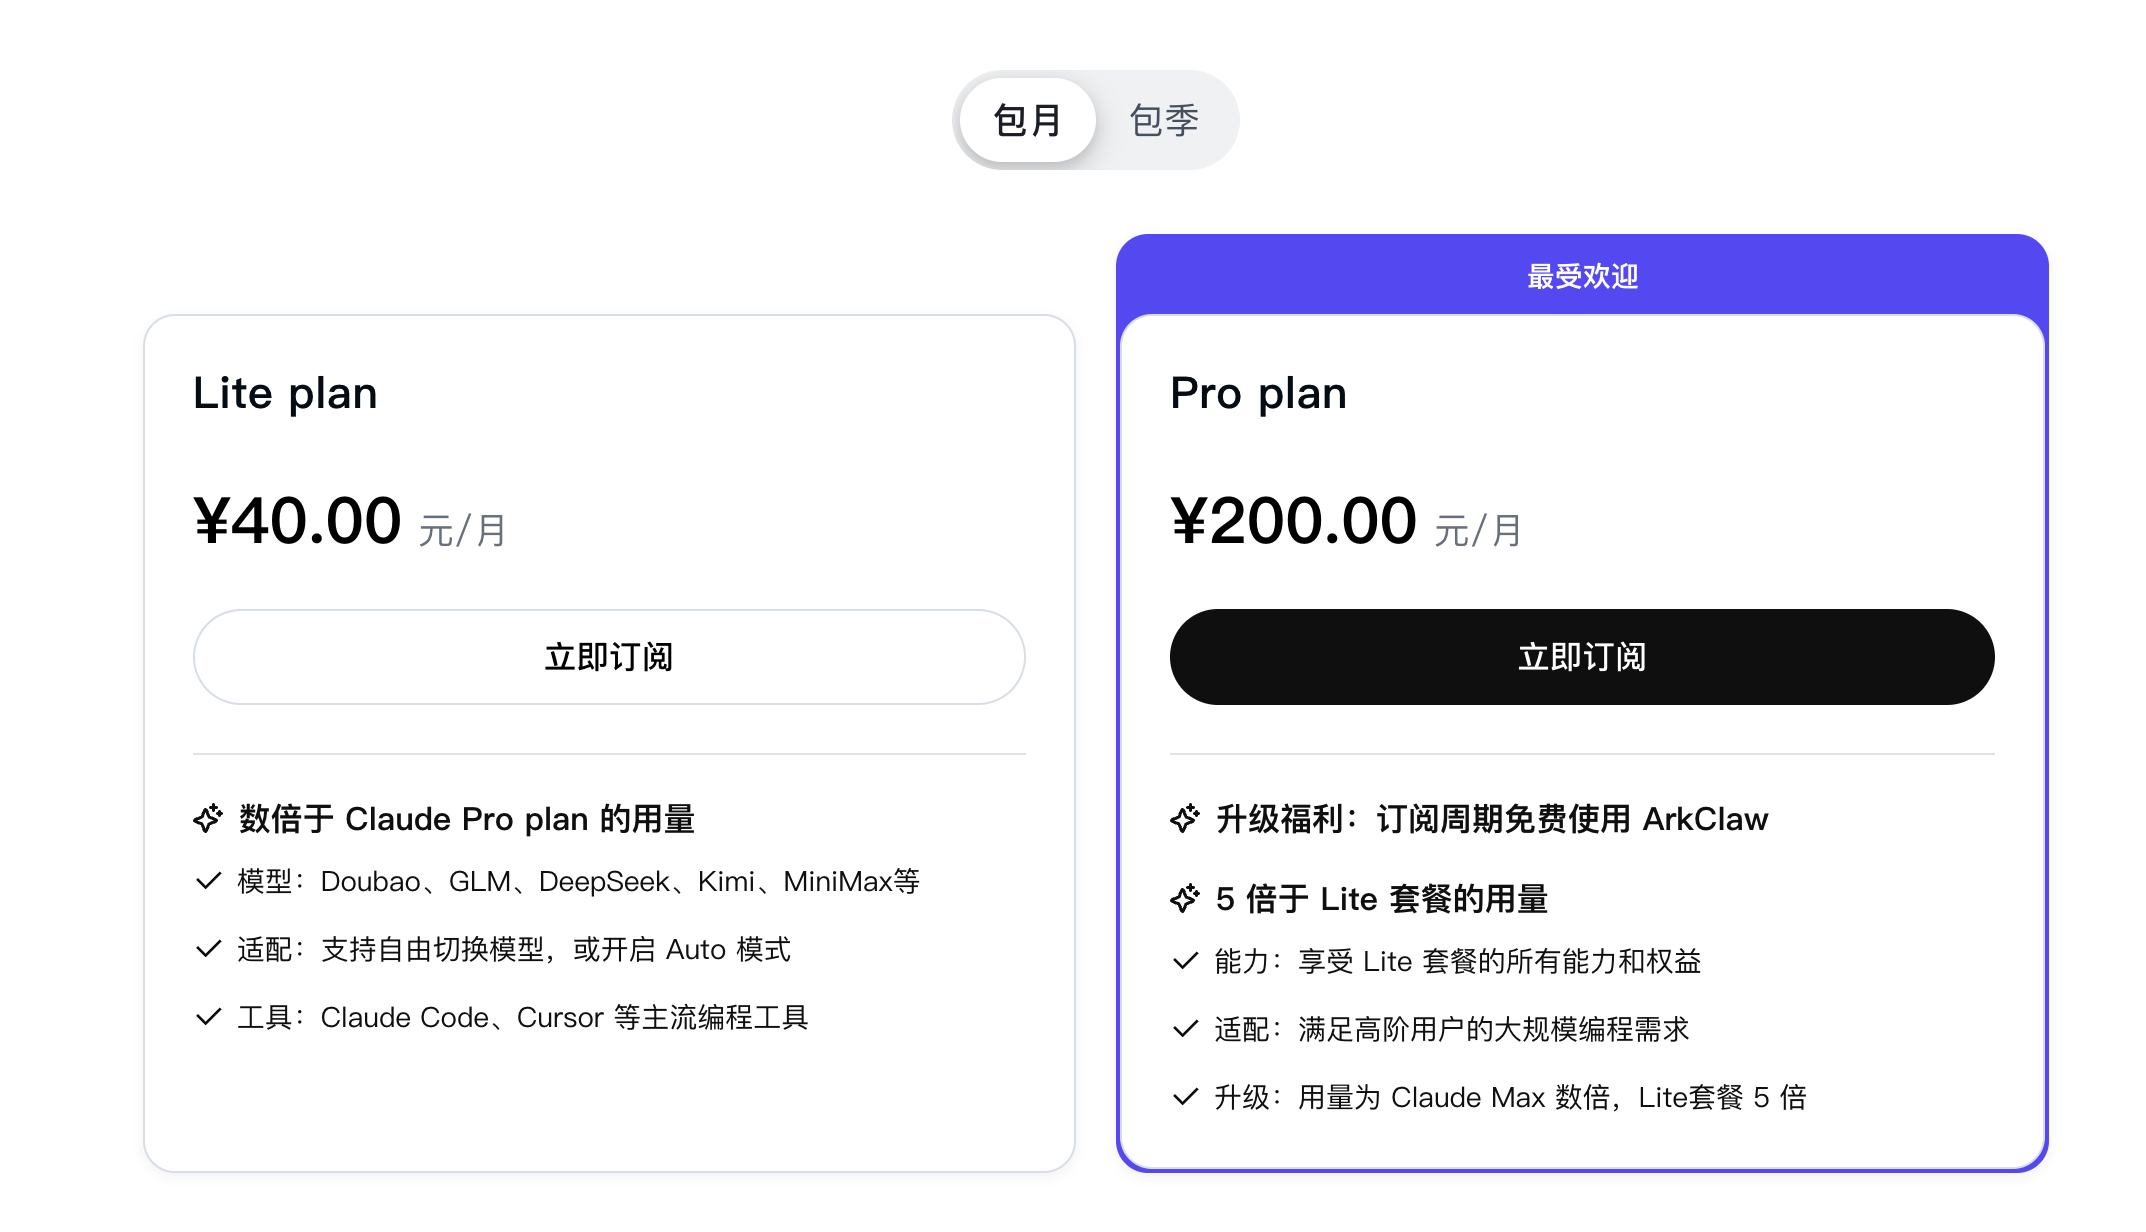
Task: Click the sparkle icon beside ArkClaw upgrade benefit
Action: pos(1185,819)
